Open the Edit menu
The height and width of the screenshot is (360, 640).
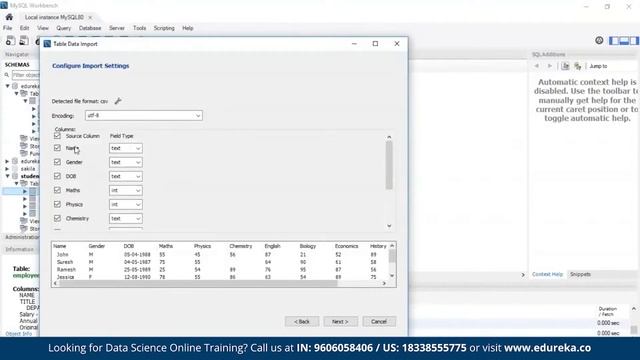(24, 28)
